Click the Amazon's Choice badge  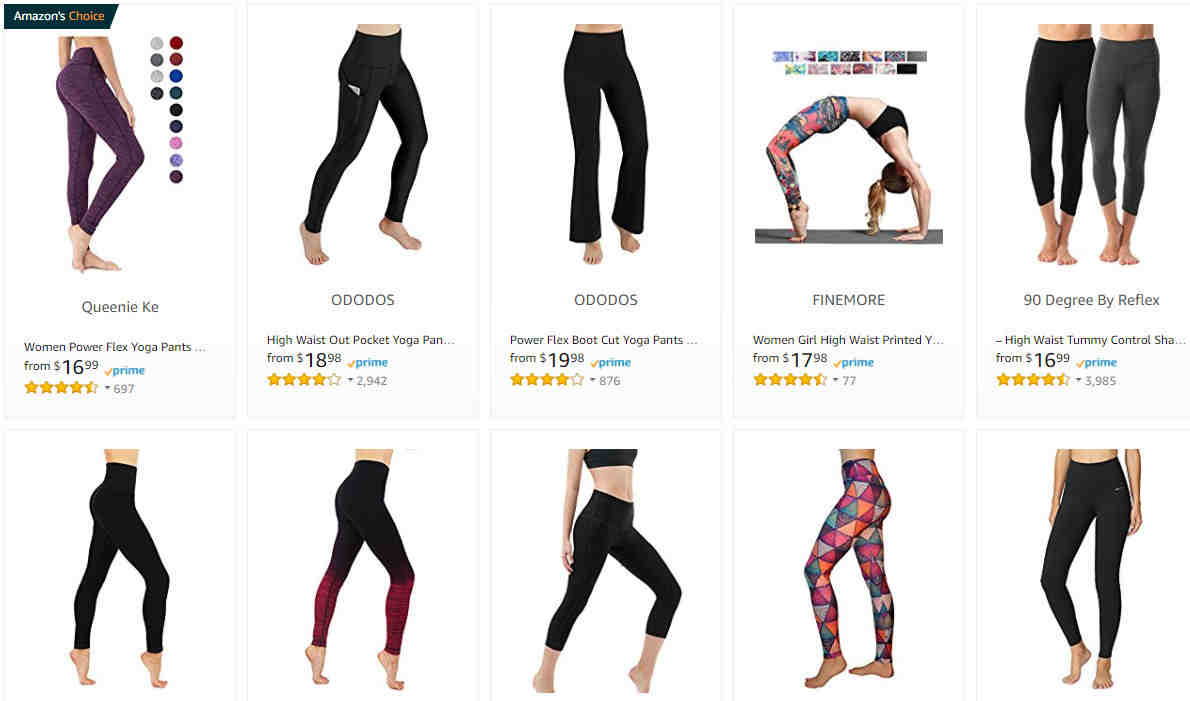pos(61,16)
